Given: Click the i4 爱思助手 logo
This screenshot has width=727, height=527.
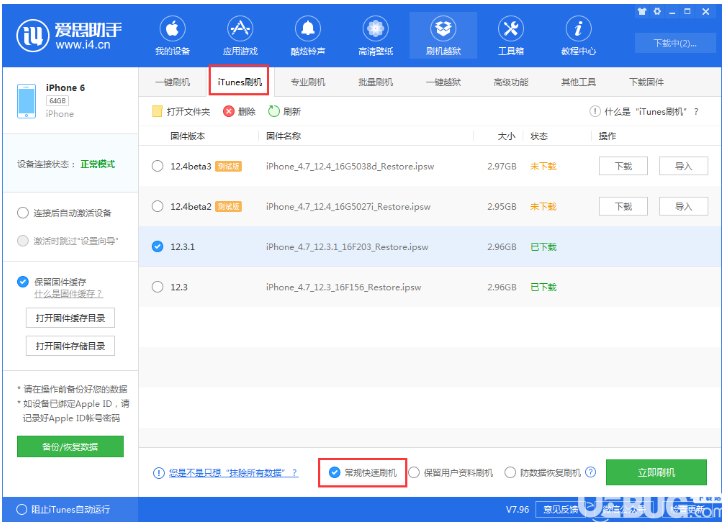Looking at the screenshot, I should coord(70,35).
